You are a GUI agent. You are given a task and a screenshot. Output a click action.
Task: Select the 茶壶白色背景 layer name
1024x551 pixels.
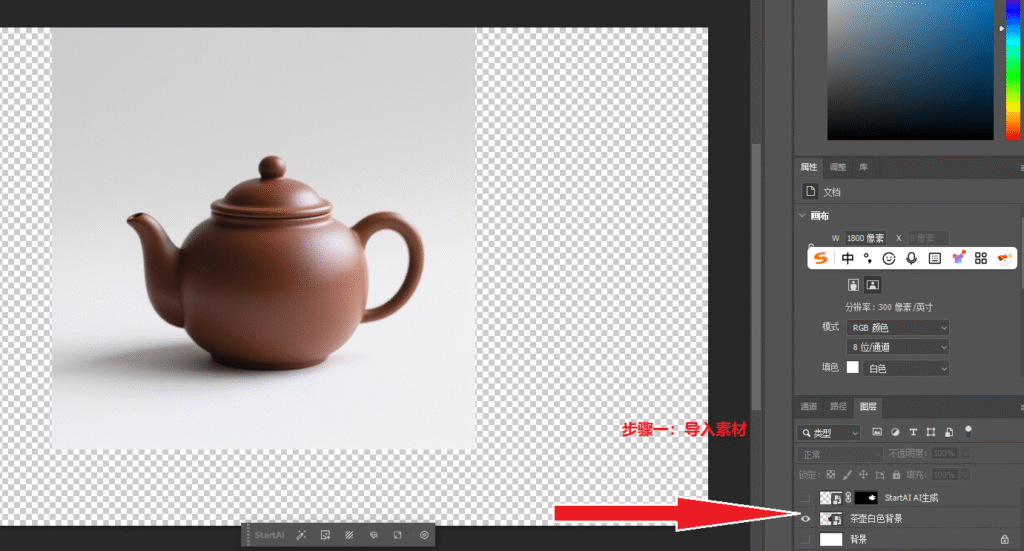click(875, 518)
